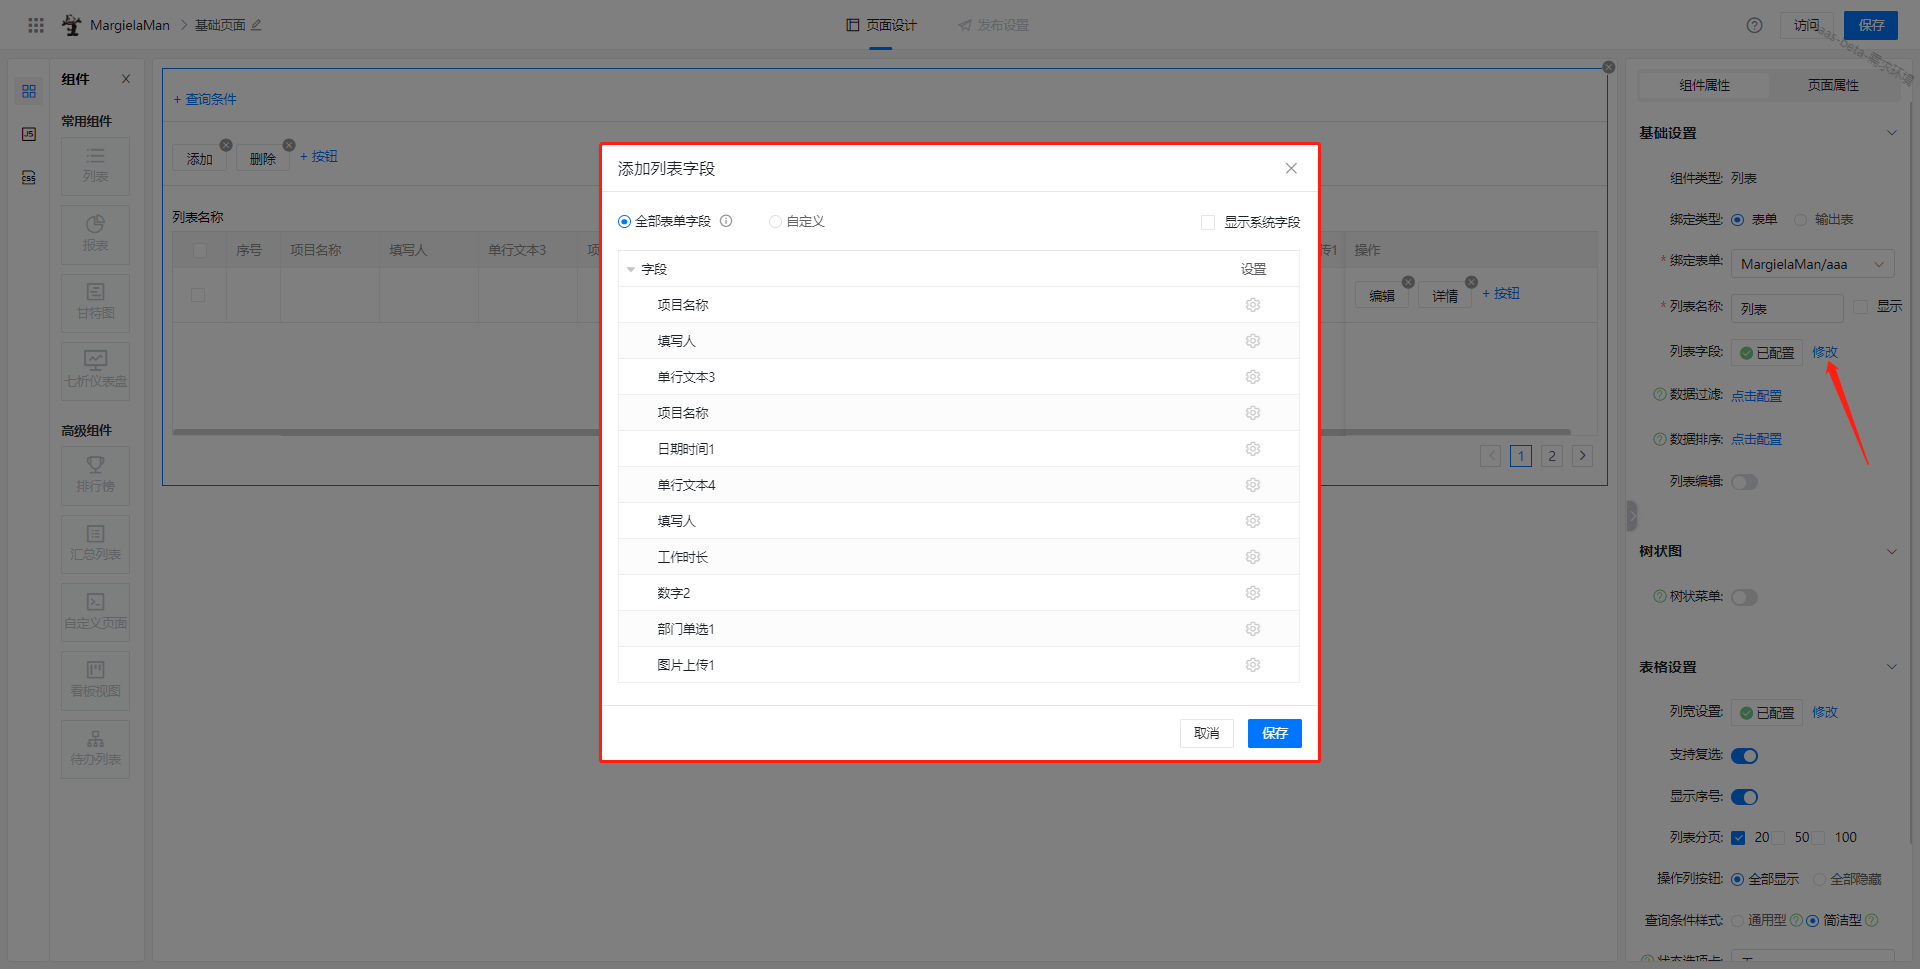Remove the 添加 button via its x badge
This screenshot has width=1920, height=969.
pos(226,145)
